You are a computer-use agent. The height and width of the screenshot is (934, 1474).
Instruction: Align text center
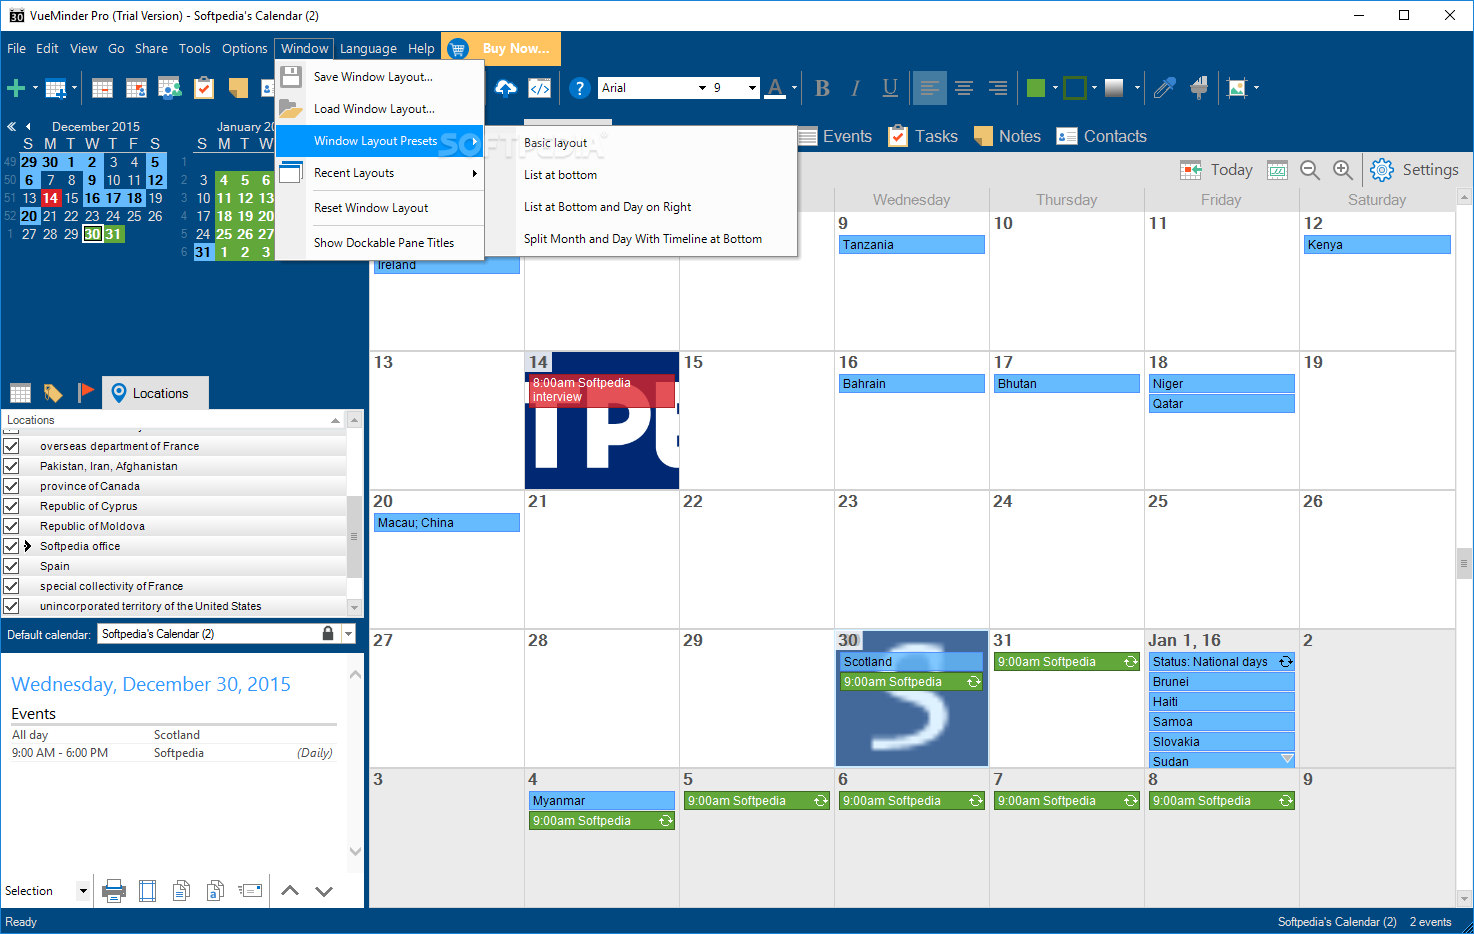coord(964,88)
